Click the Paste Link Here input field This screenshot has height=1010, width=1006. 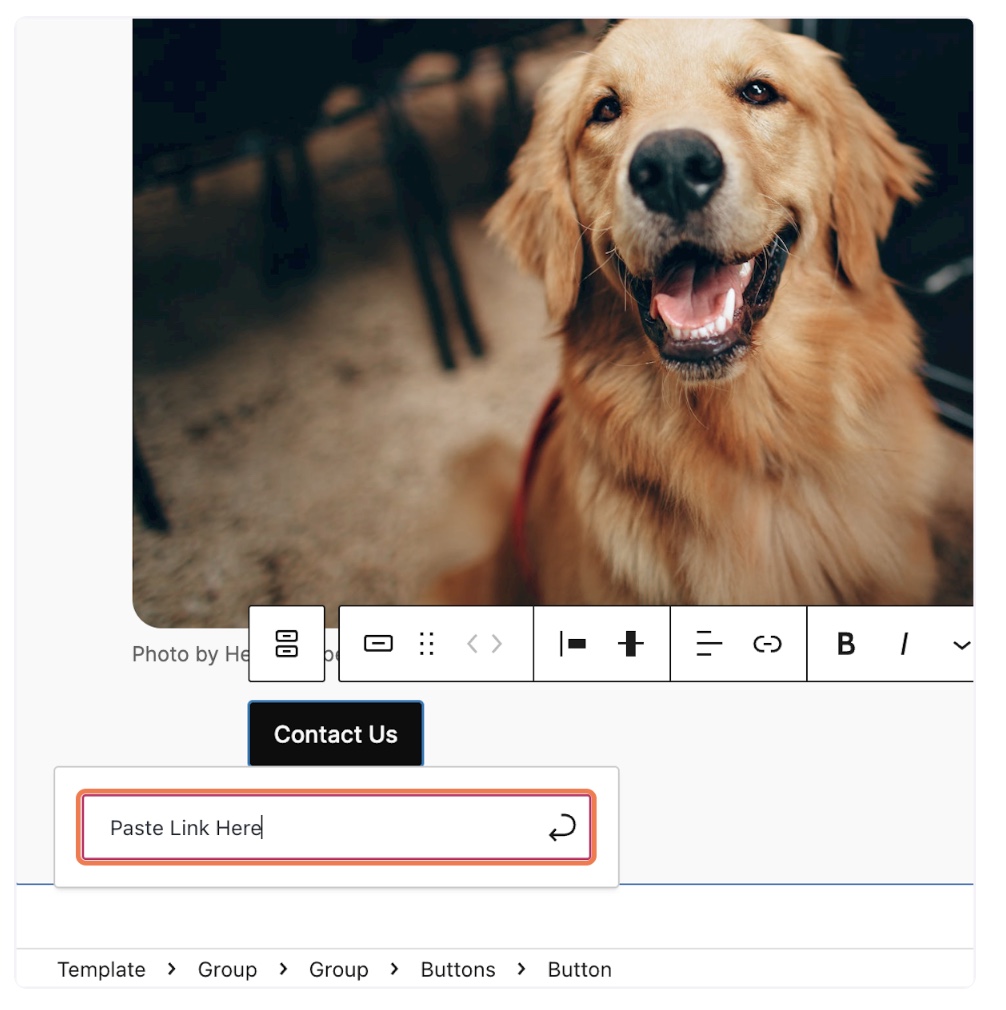tap(310, 827)
